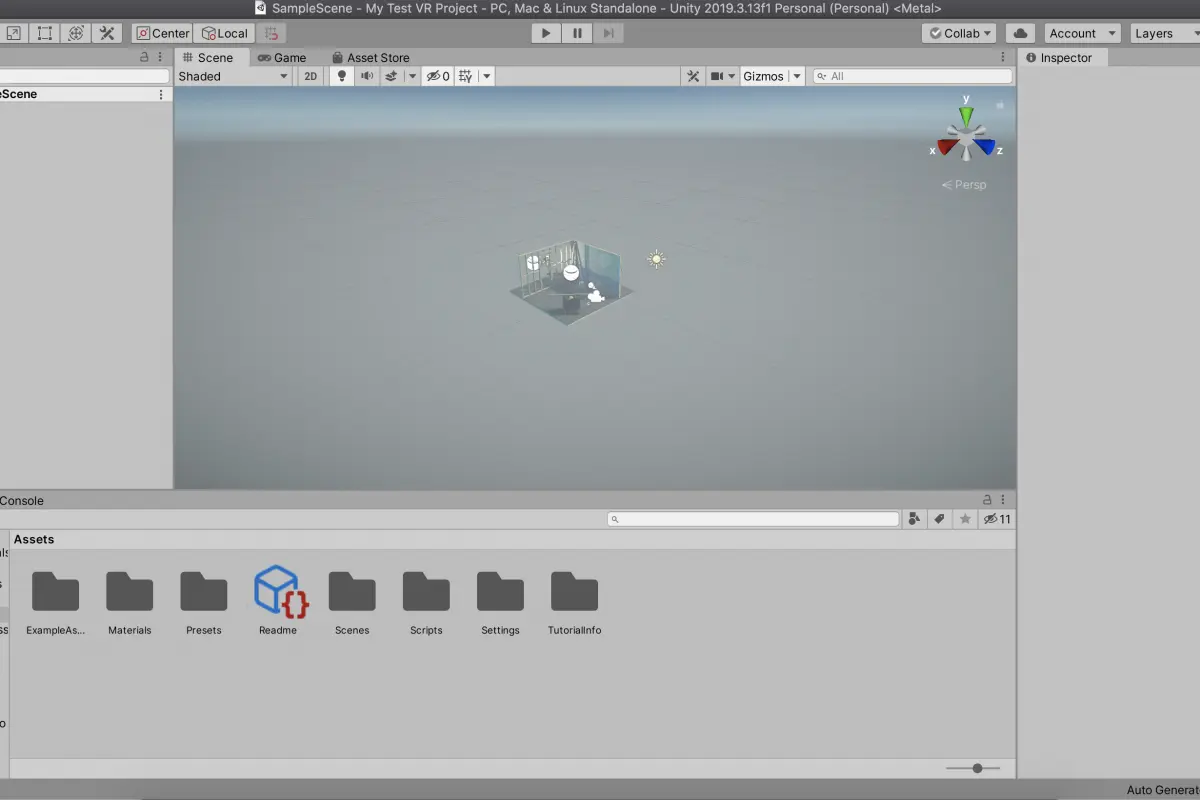Image resolution: width=1200 pixels, height=800 pixels.
Task: Toggle scene lighting bulb icon
Action: pos(341,76)
